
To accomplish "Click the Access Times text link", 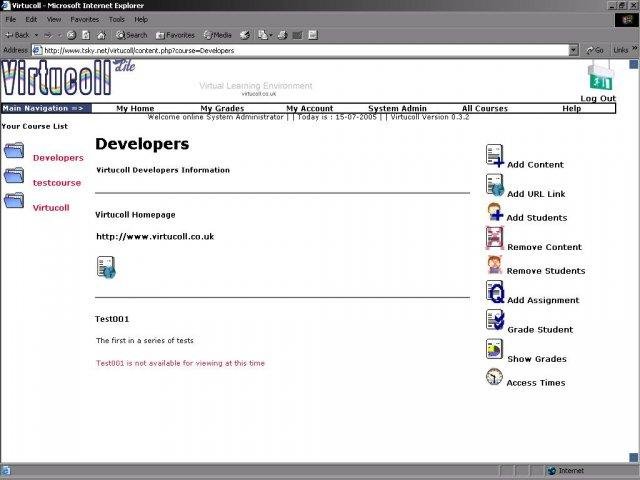I will [x=536, y=383].
